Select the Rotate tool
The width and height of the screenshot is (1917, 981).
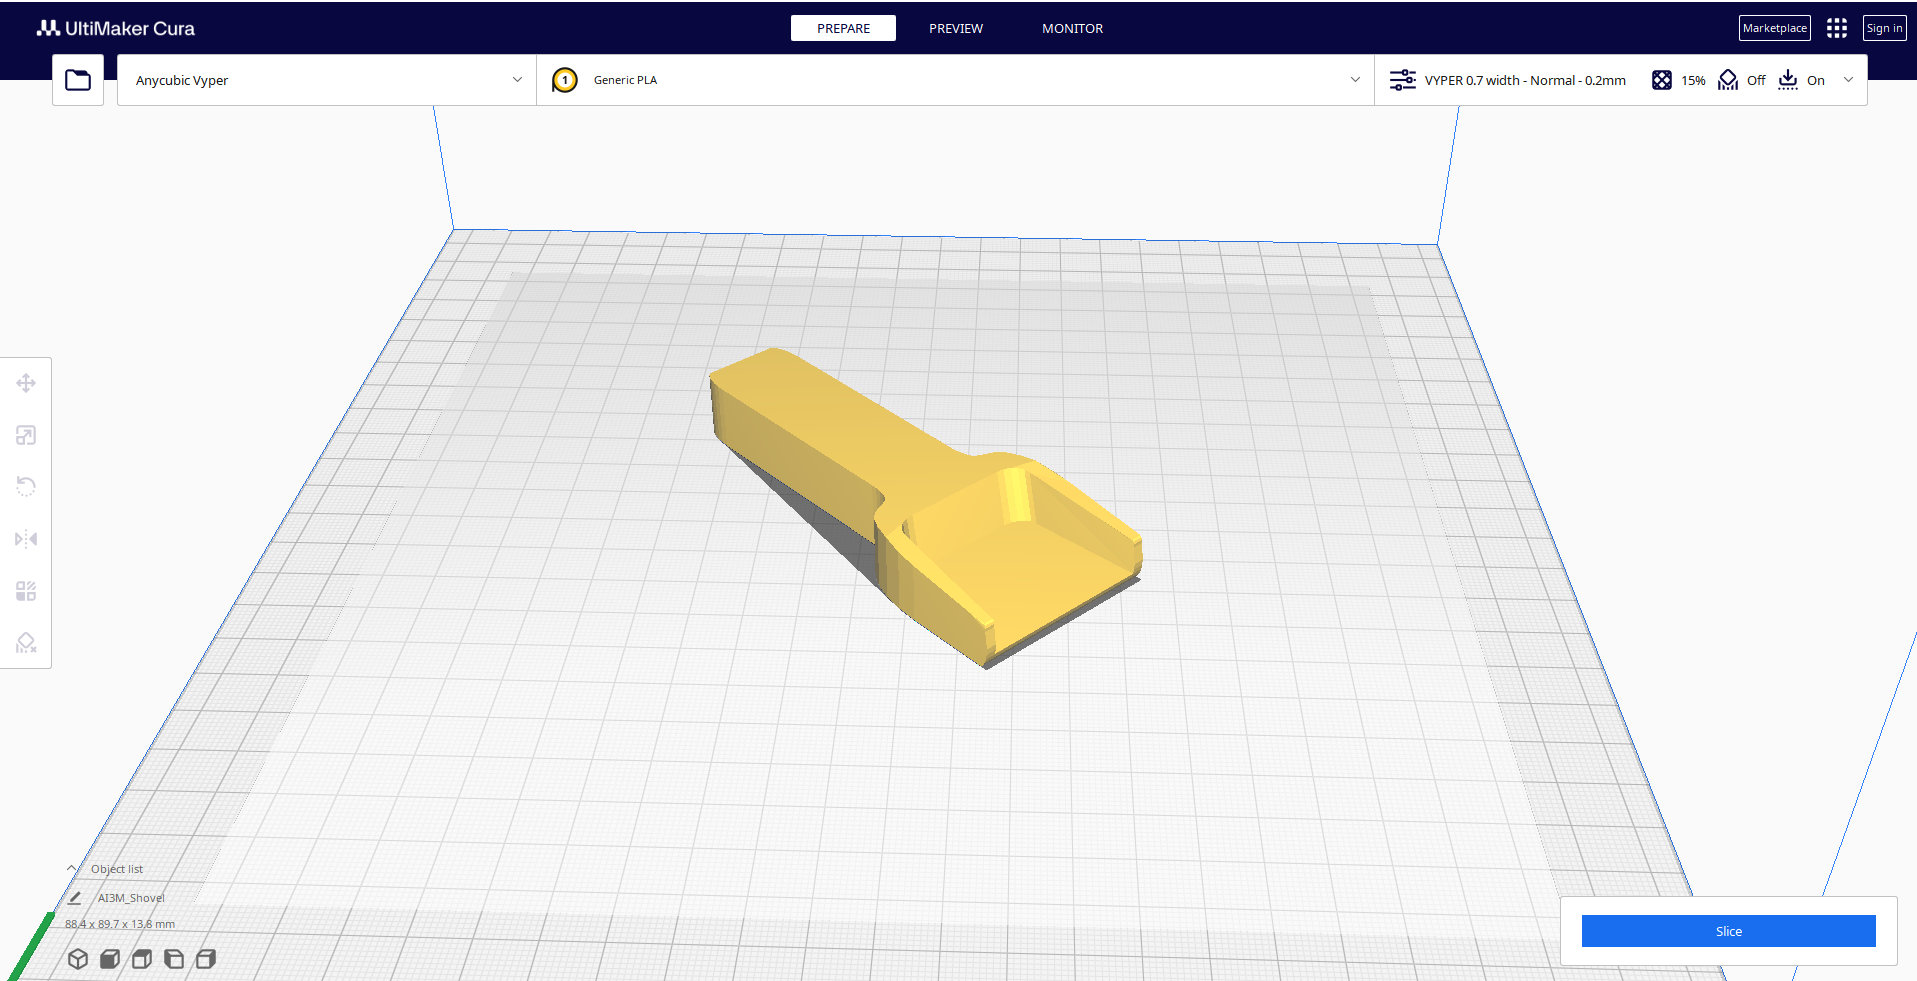click(26, 487)
